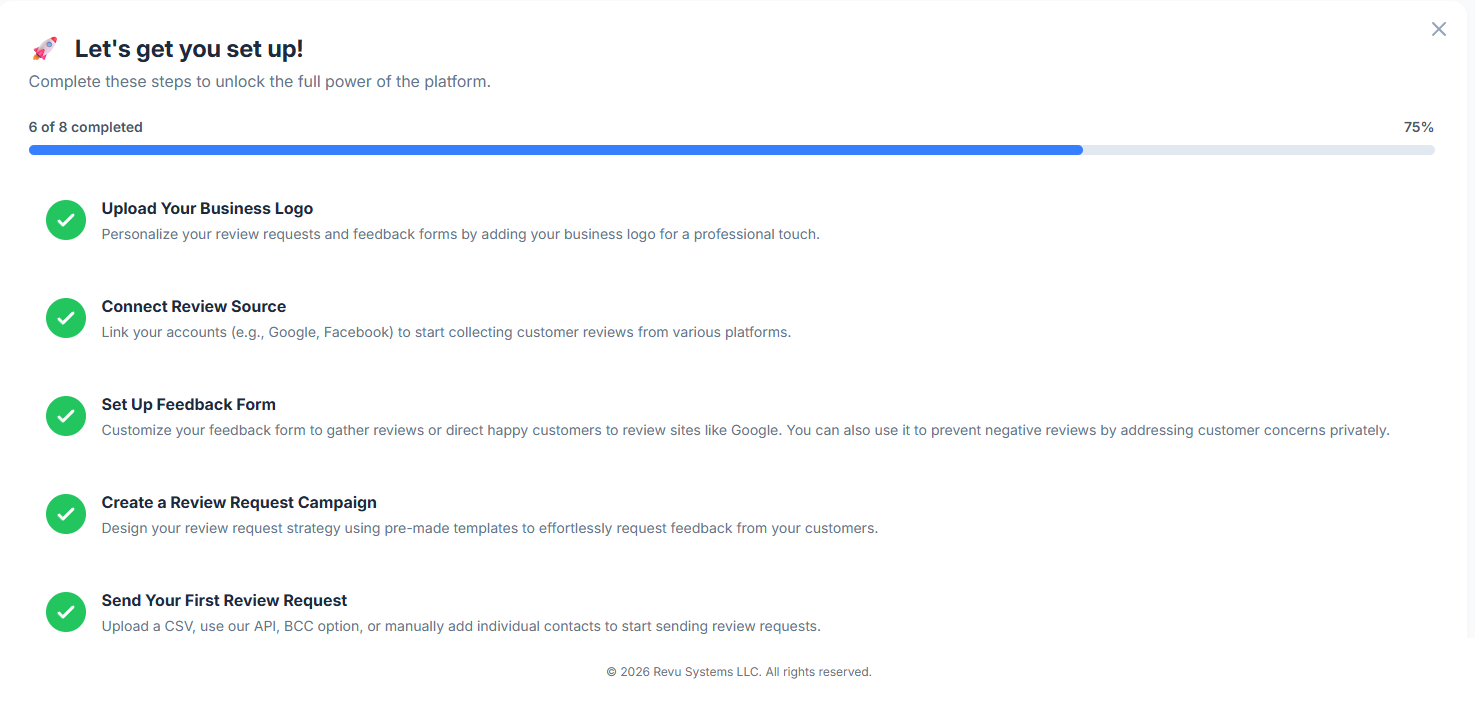This screenshot has width=1475, height=708.
Task: Click the Google and Facebook linking description
Action: pos(446,332)
